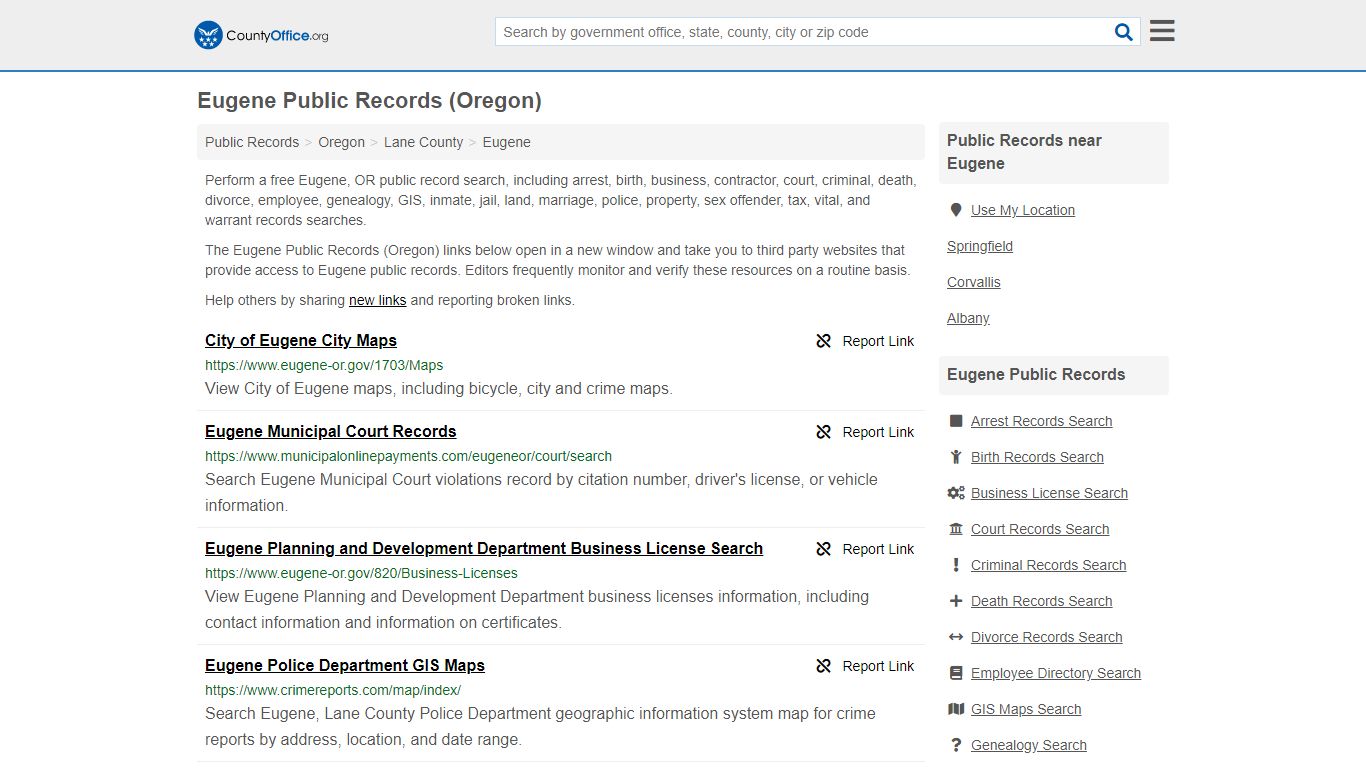Open Albany nearby records
The image size is (1366, 768).
[968, 318]
